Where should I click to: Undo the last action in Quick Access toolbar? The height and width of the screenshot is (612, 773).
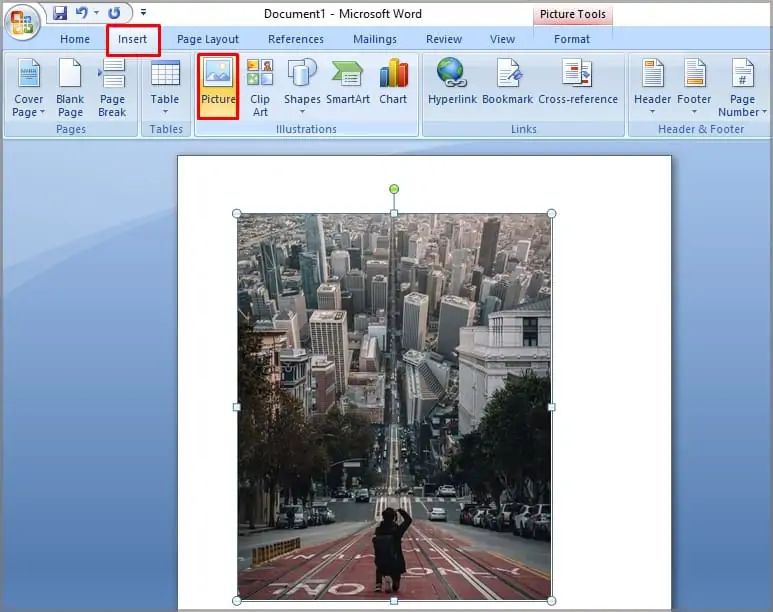[82, 13]
